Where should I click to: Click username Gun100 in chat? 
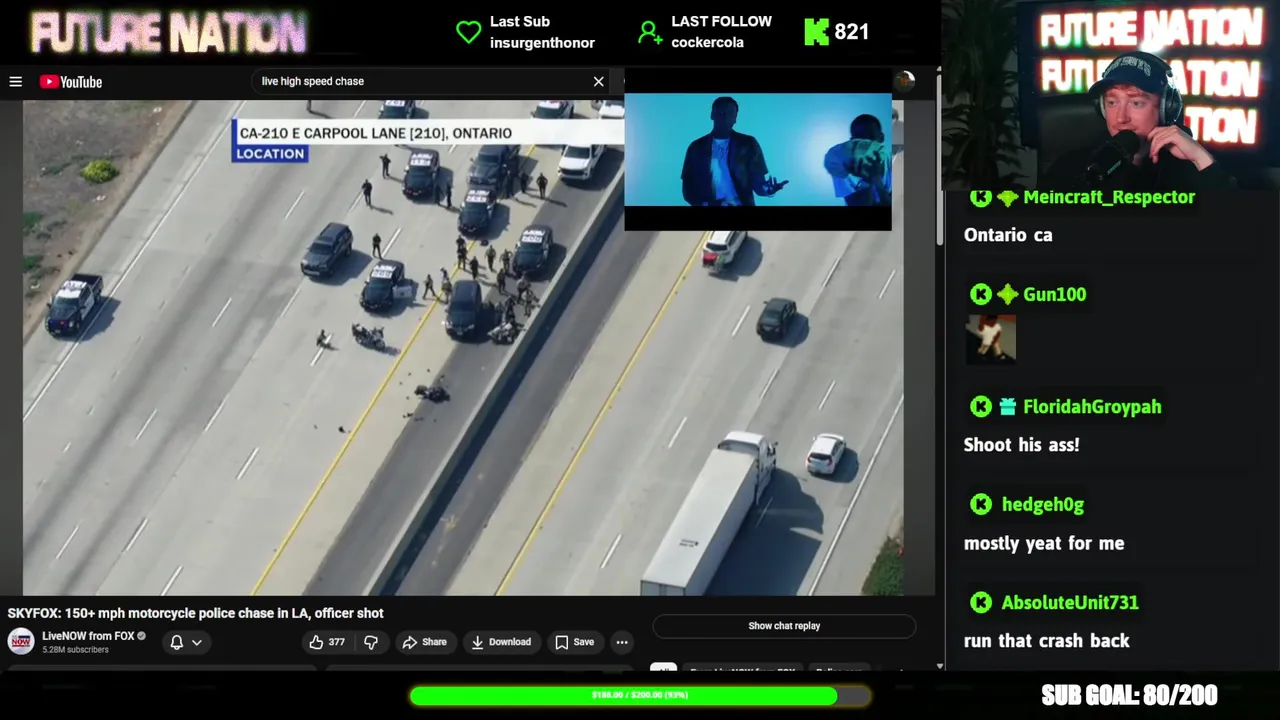(x=1054, y=294)
